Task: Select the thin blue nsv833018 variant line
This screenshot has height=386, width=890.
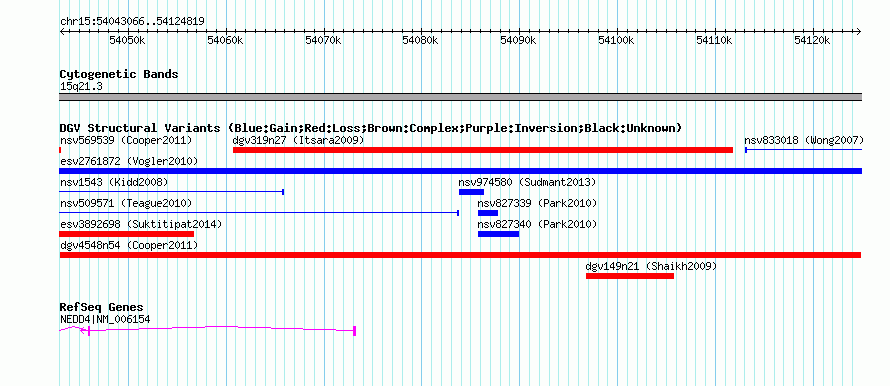Action: point(803,150)
